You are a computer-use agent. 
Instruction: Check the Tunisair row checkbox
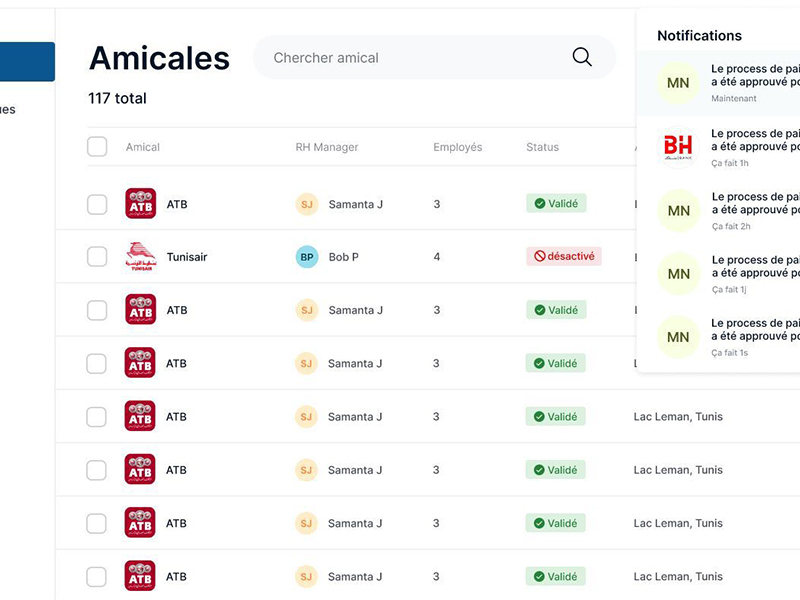coord(97,257)
